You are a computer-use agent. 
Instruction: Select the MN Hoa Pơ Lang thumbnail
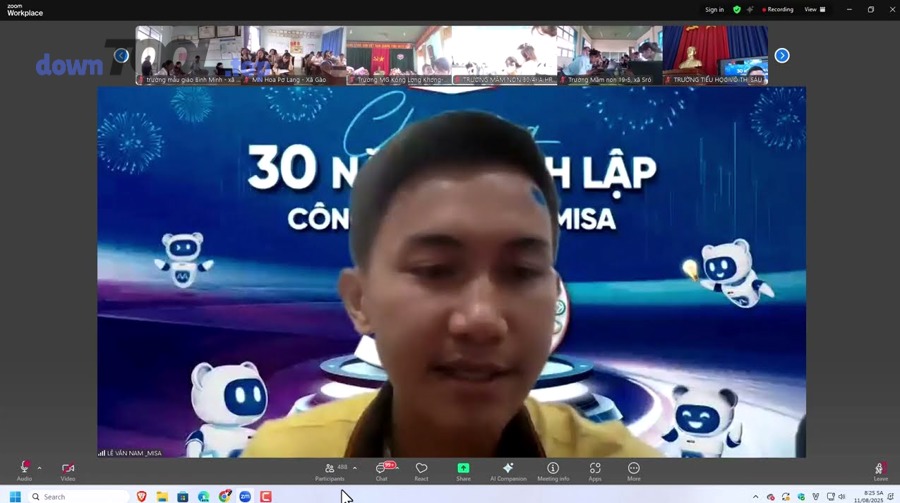coord(293,55)
